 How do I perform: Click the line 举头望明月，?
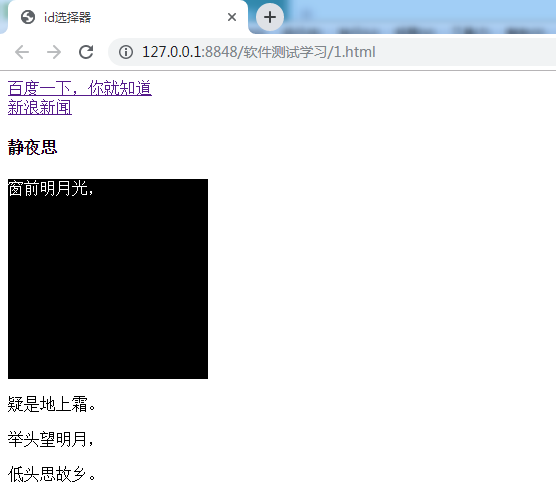coord(50,439)
